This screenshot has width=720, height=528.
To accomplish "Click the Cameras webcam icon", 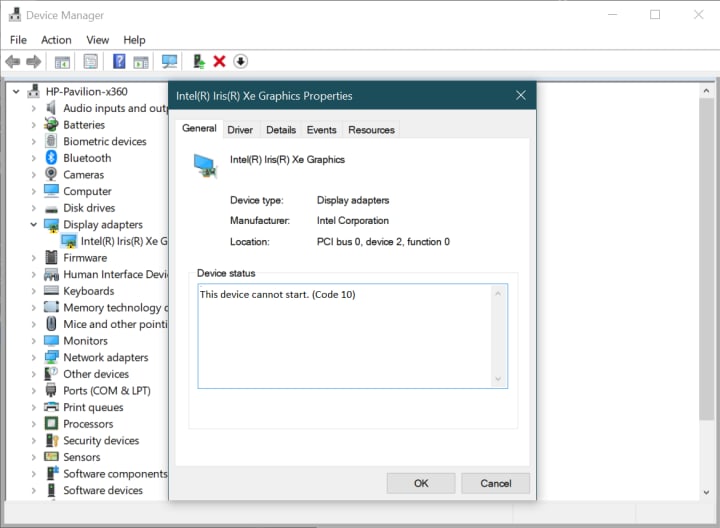I will [51, 174].
